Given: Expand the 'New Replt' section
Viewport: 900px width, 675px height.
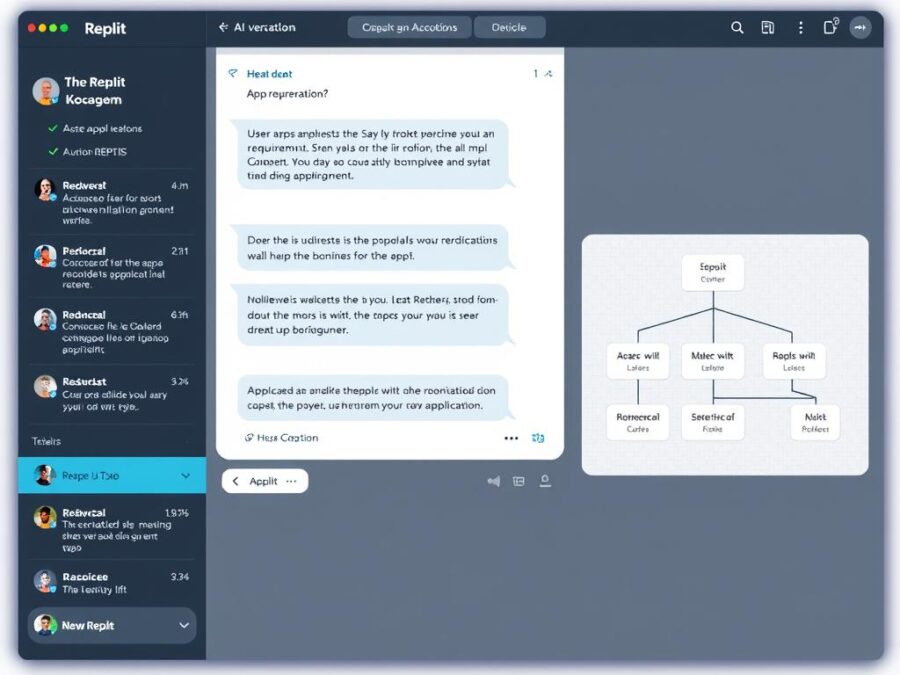Looking at the screenshot, I should pos(184,626).
